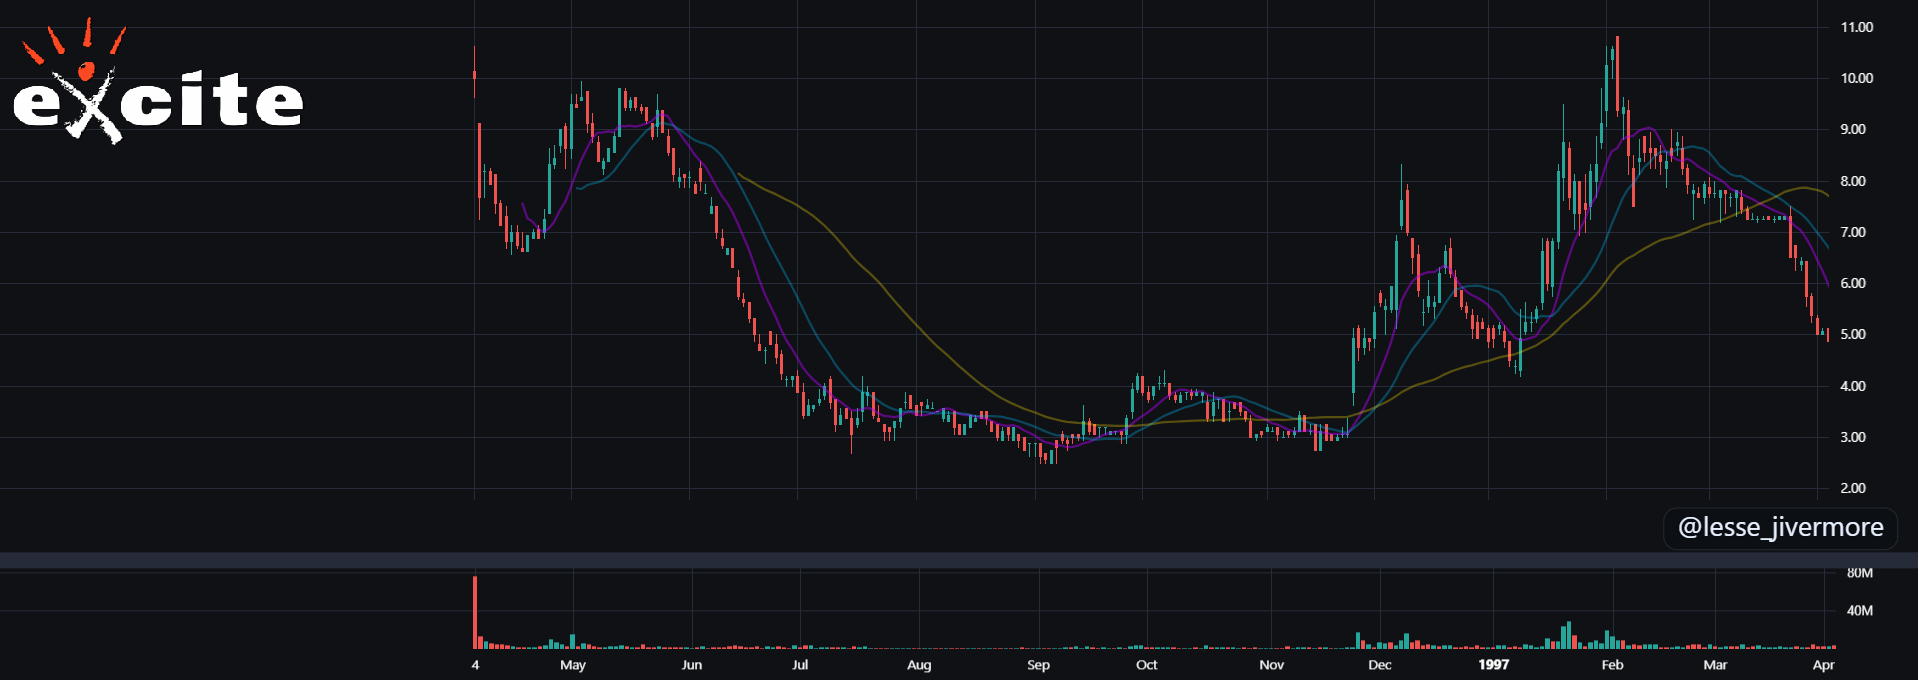
Task: Click the 1997 year label on time axis
Action: pos(1494,665)
